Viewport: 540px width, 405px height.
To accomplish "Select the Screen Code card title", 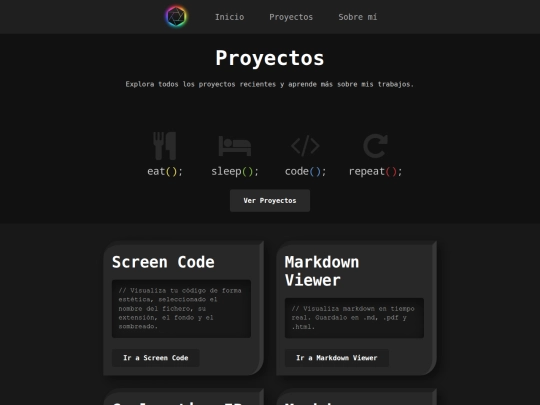I will [x=163, y=262].
